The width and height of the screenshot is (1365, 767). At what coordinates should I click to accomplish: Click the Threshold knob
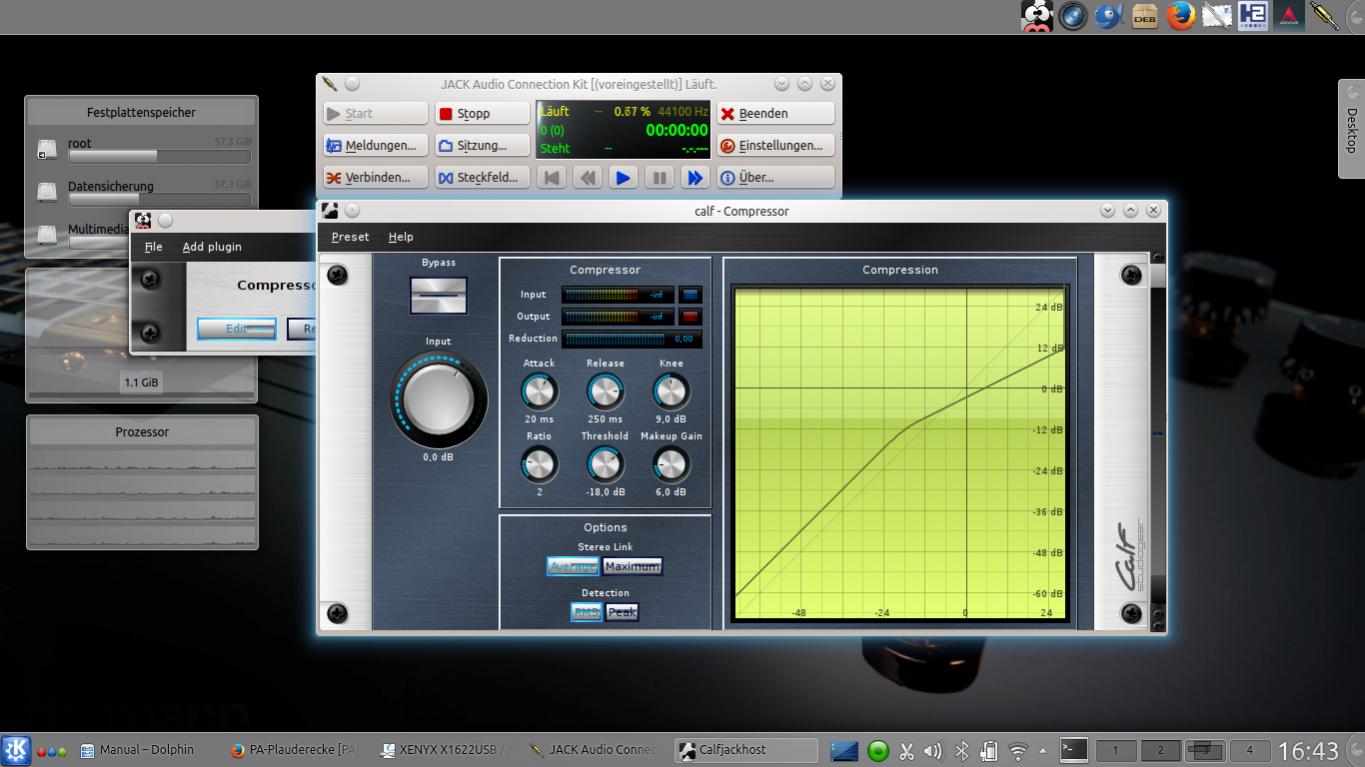point(605,464)
